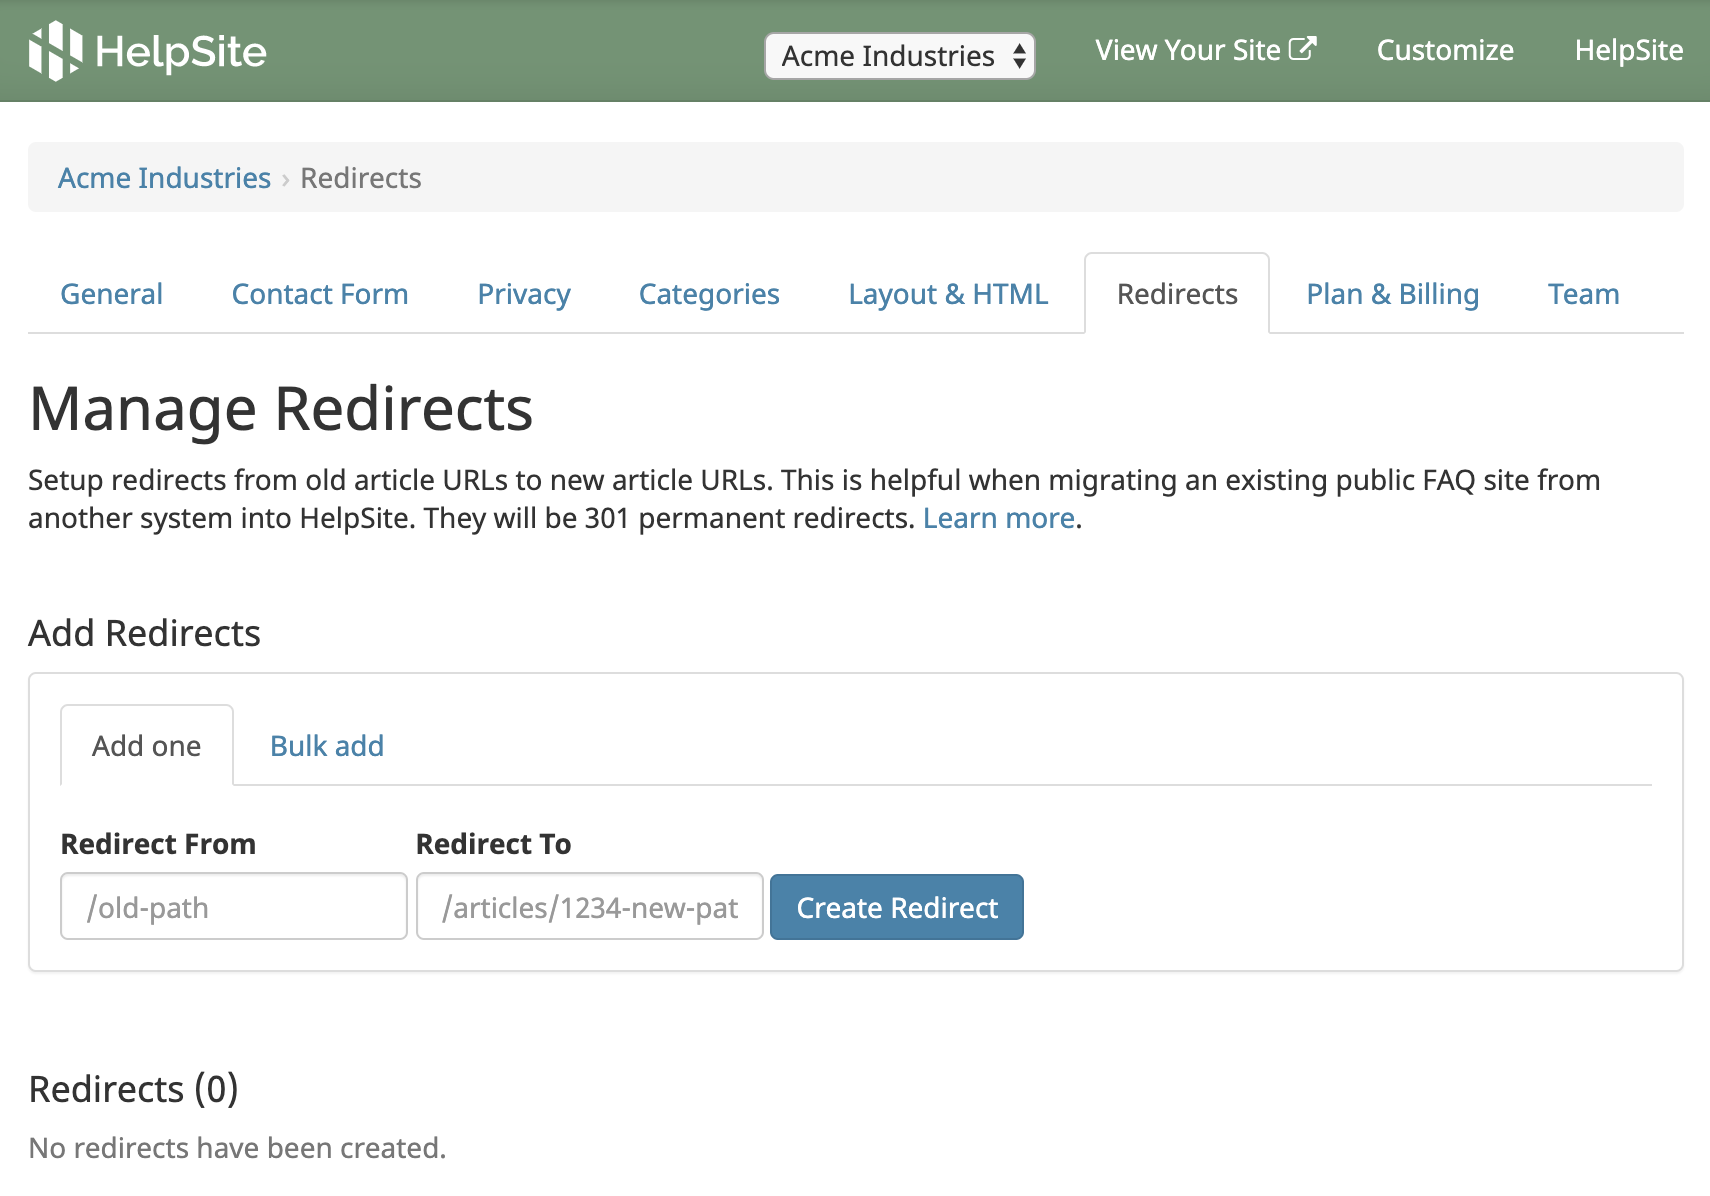The image size is (1710, 1196).
Task: Click the Add Redirects heading
Action: [x=145, y=633]
